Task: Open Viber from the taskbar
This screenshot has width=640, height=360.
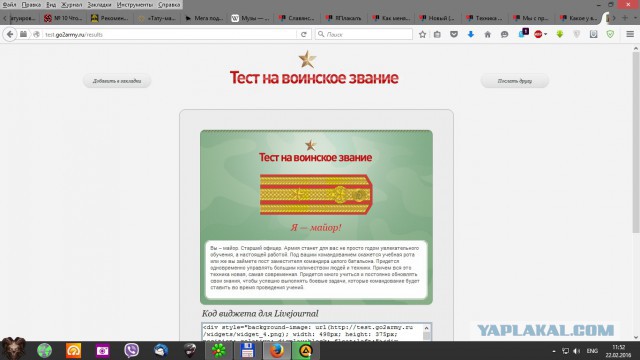Action: pyautogui.click(x=131, y=350)
